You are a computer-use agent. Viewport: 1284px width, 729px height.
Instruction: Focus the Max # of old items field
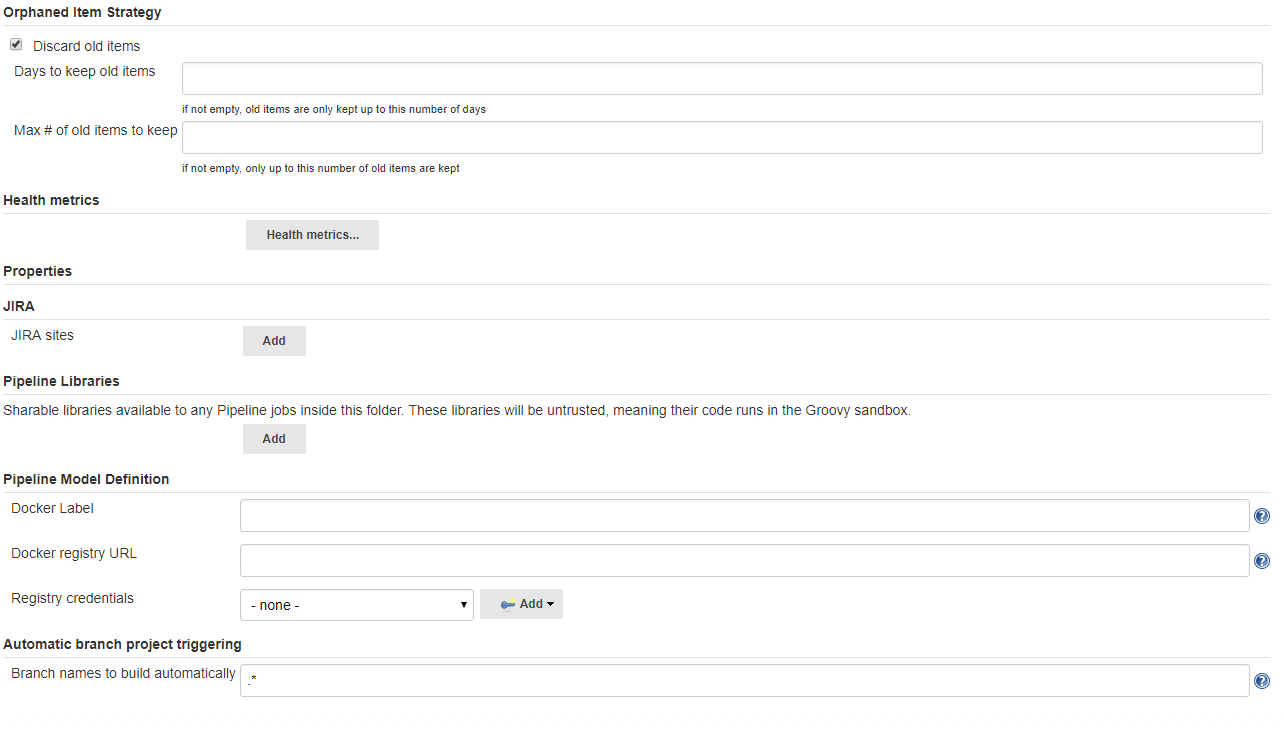(x=721, y=137)
